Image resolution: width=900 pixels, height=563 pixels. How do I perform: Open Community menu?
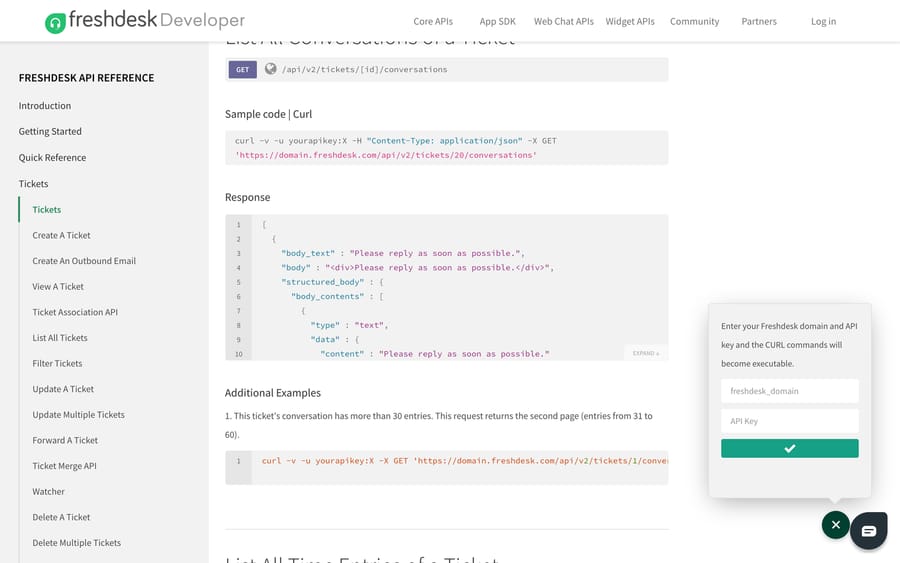coord(694,21)
